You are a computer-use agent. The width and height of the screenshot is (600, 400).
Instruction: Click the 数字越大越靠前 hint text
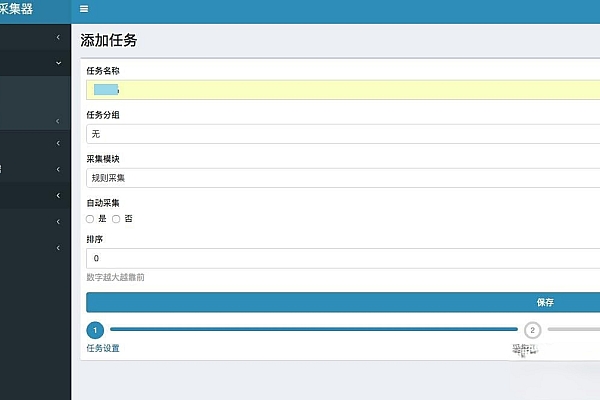(x=115, y=277)
